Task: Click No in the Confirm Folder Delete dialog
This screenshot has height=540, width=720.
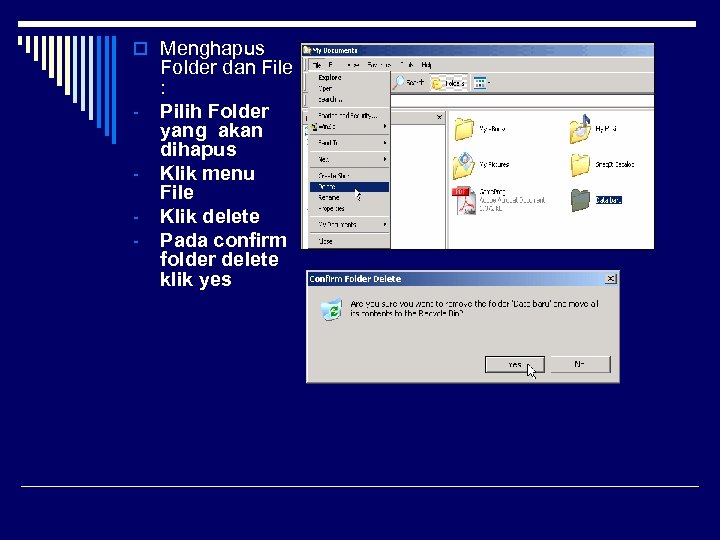Action: 580,364
